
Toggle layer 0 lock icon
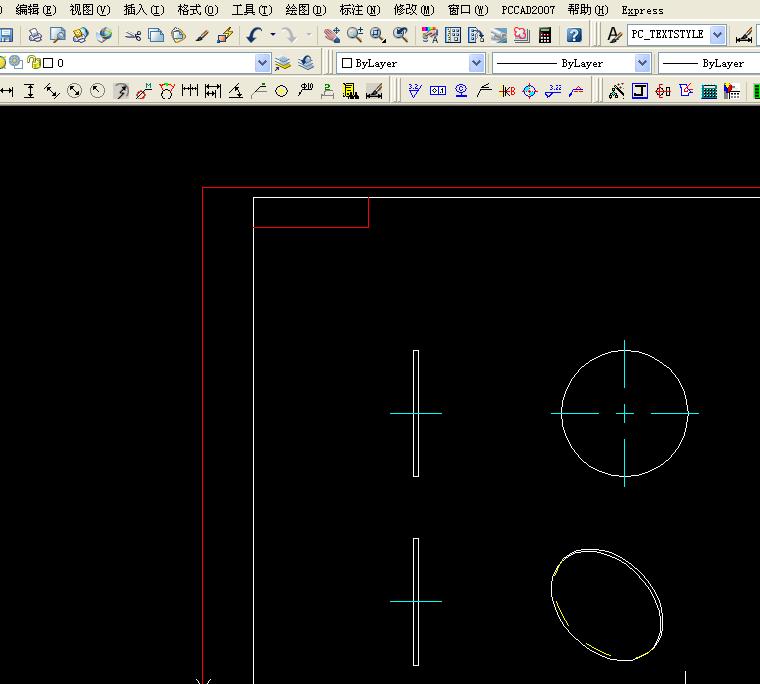(34, 63)
